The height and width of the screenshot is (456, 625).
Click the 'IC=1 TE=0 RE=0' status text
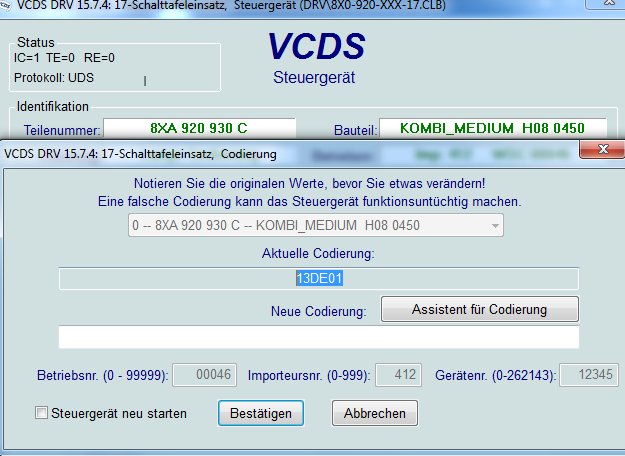[x=64, y=58]
